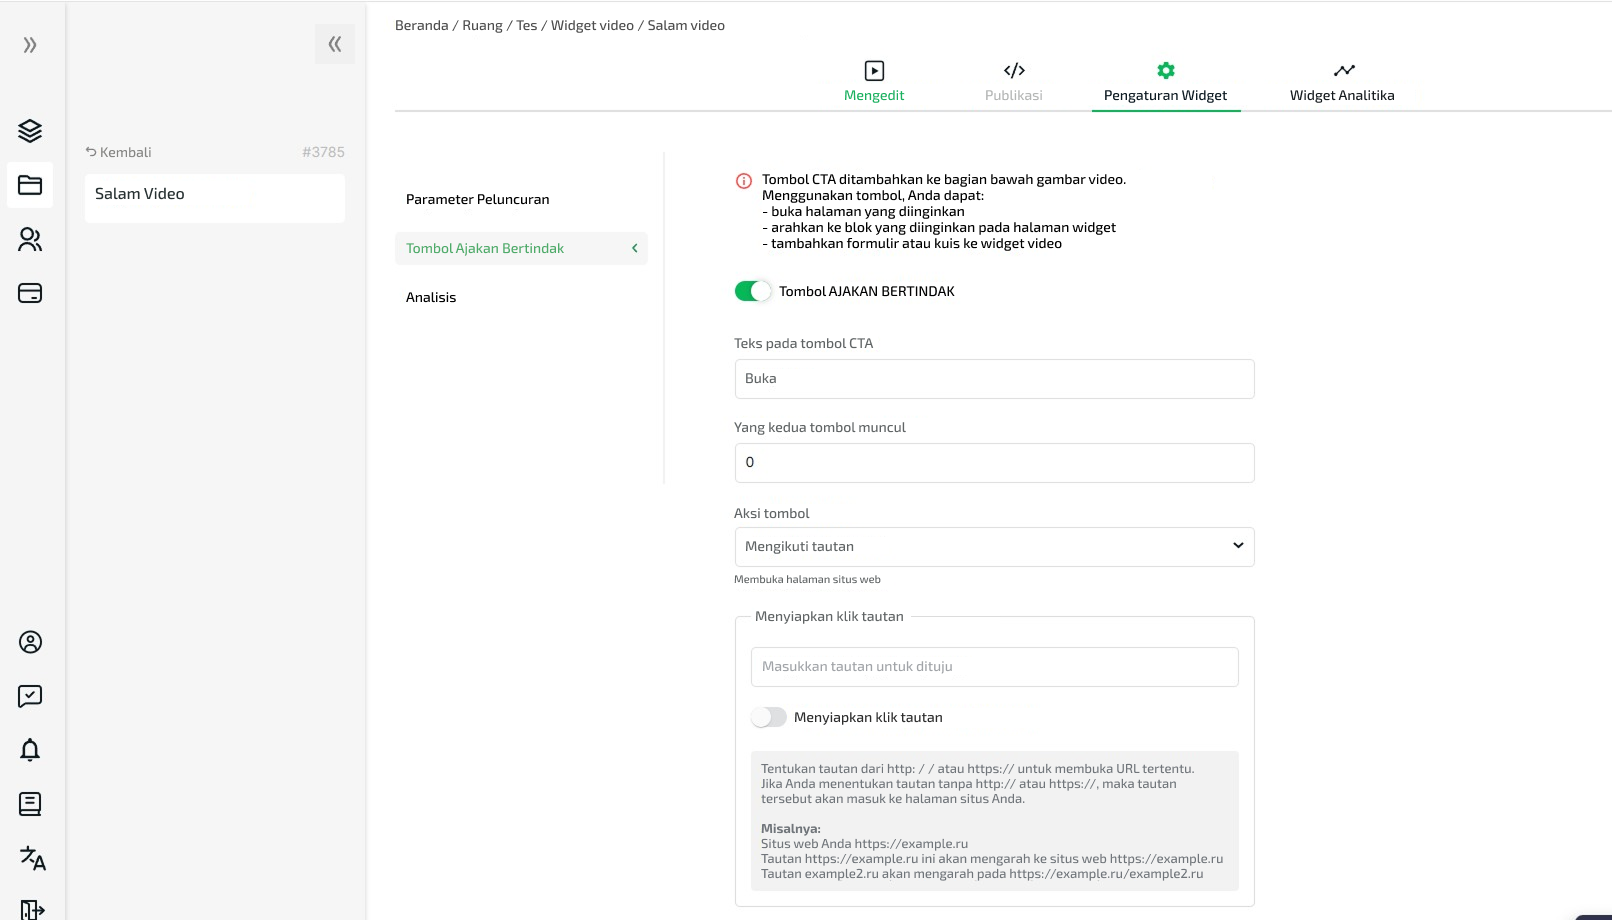Click the layers stack icon in sidebar
The height and width of the screenshot is (920, 1612).
[30, 131]
